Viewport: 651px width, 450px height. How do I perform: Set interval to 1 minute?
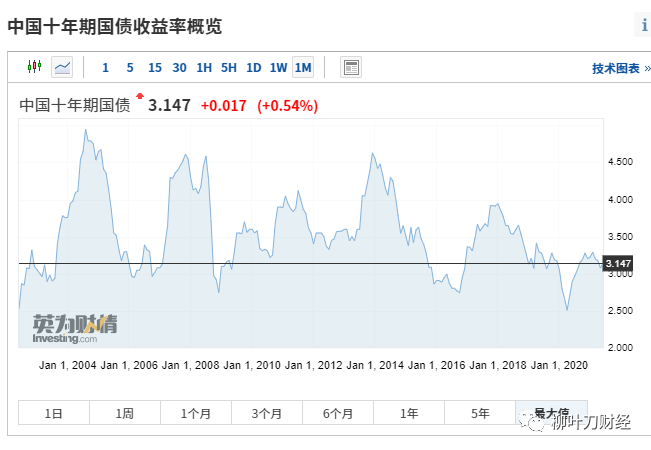pyautogui.click(x=105, y=67)
